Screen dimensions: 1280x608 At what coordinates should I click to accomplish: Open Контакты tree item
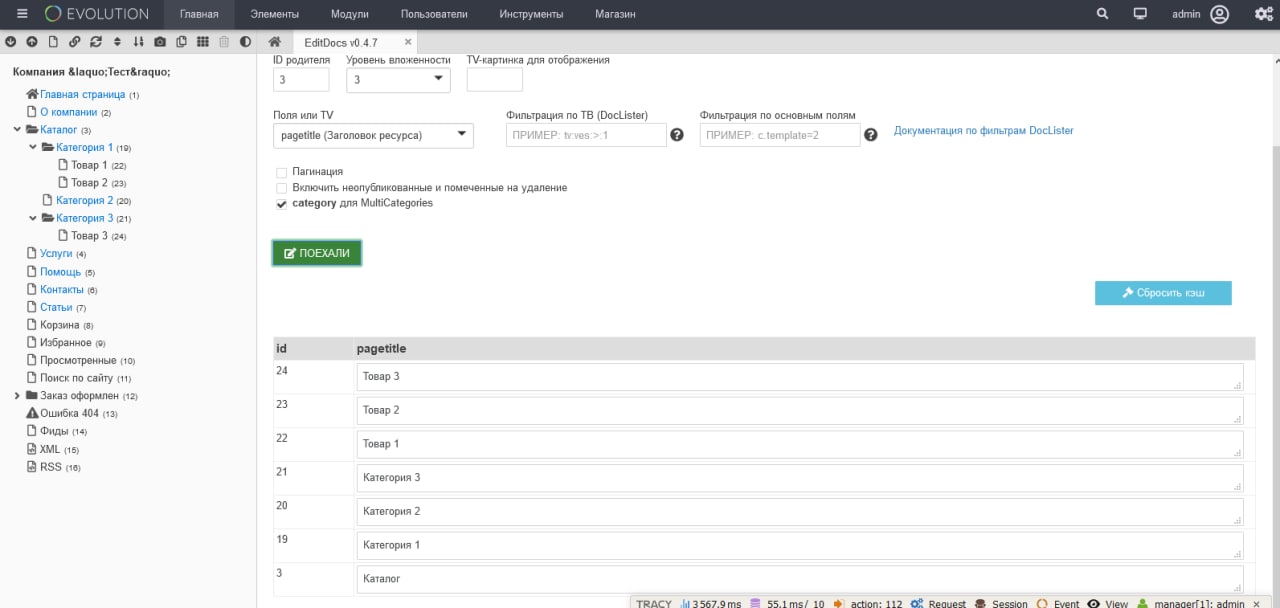[x=62, y=290]
